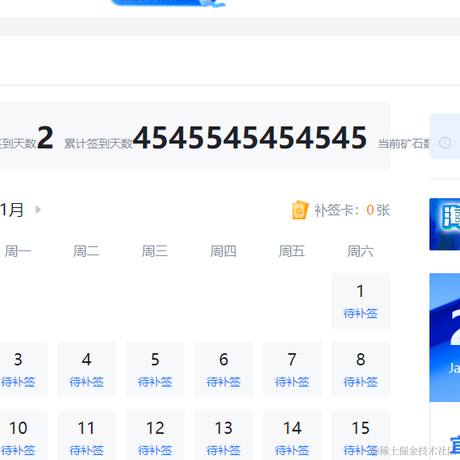Go to next month arrow
460x460 pixels.
pyautogui.click(x=38, y=210)
